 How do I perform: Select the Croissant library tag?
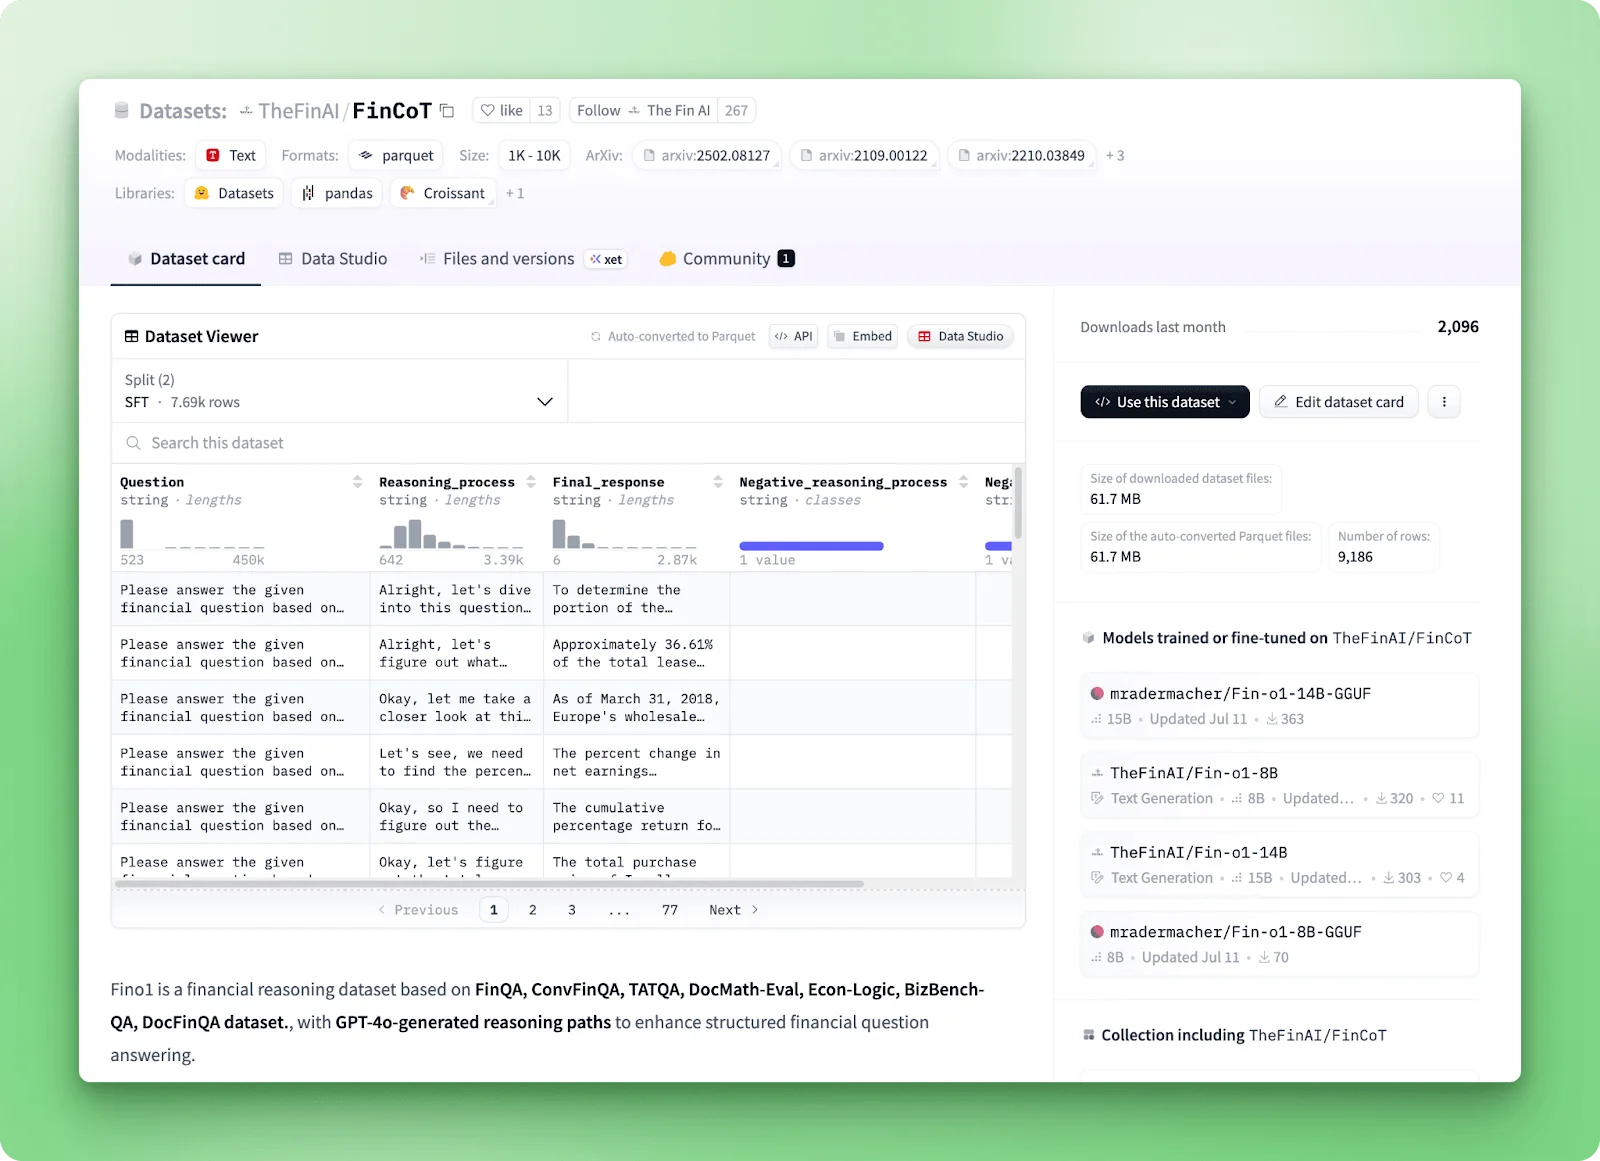[x=442, y=193]
